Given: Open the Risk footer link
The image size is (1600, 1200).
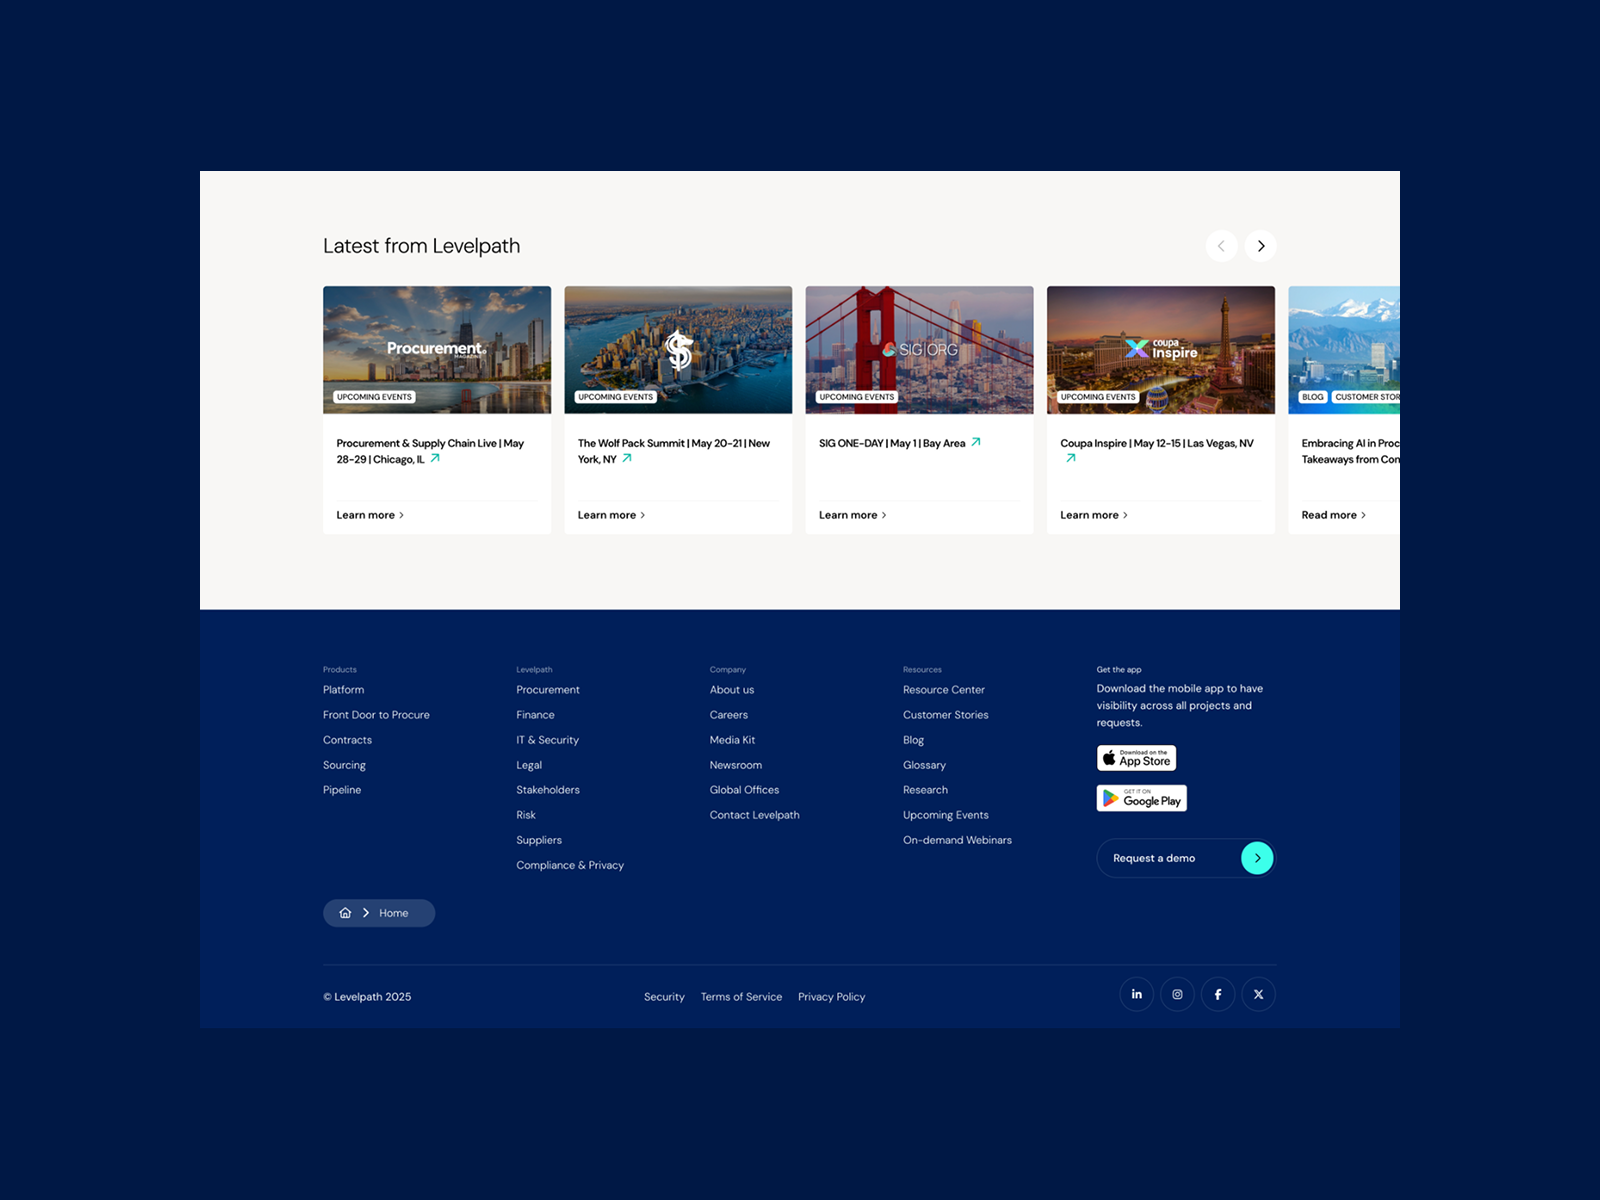Looking at the screenshot, I should coord(526,815).
